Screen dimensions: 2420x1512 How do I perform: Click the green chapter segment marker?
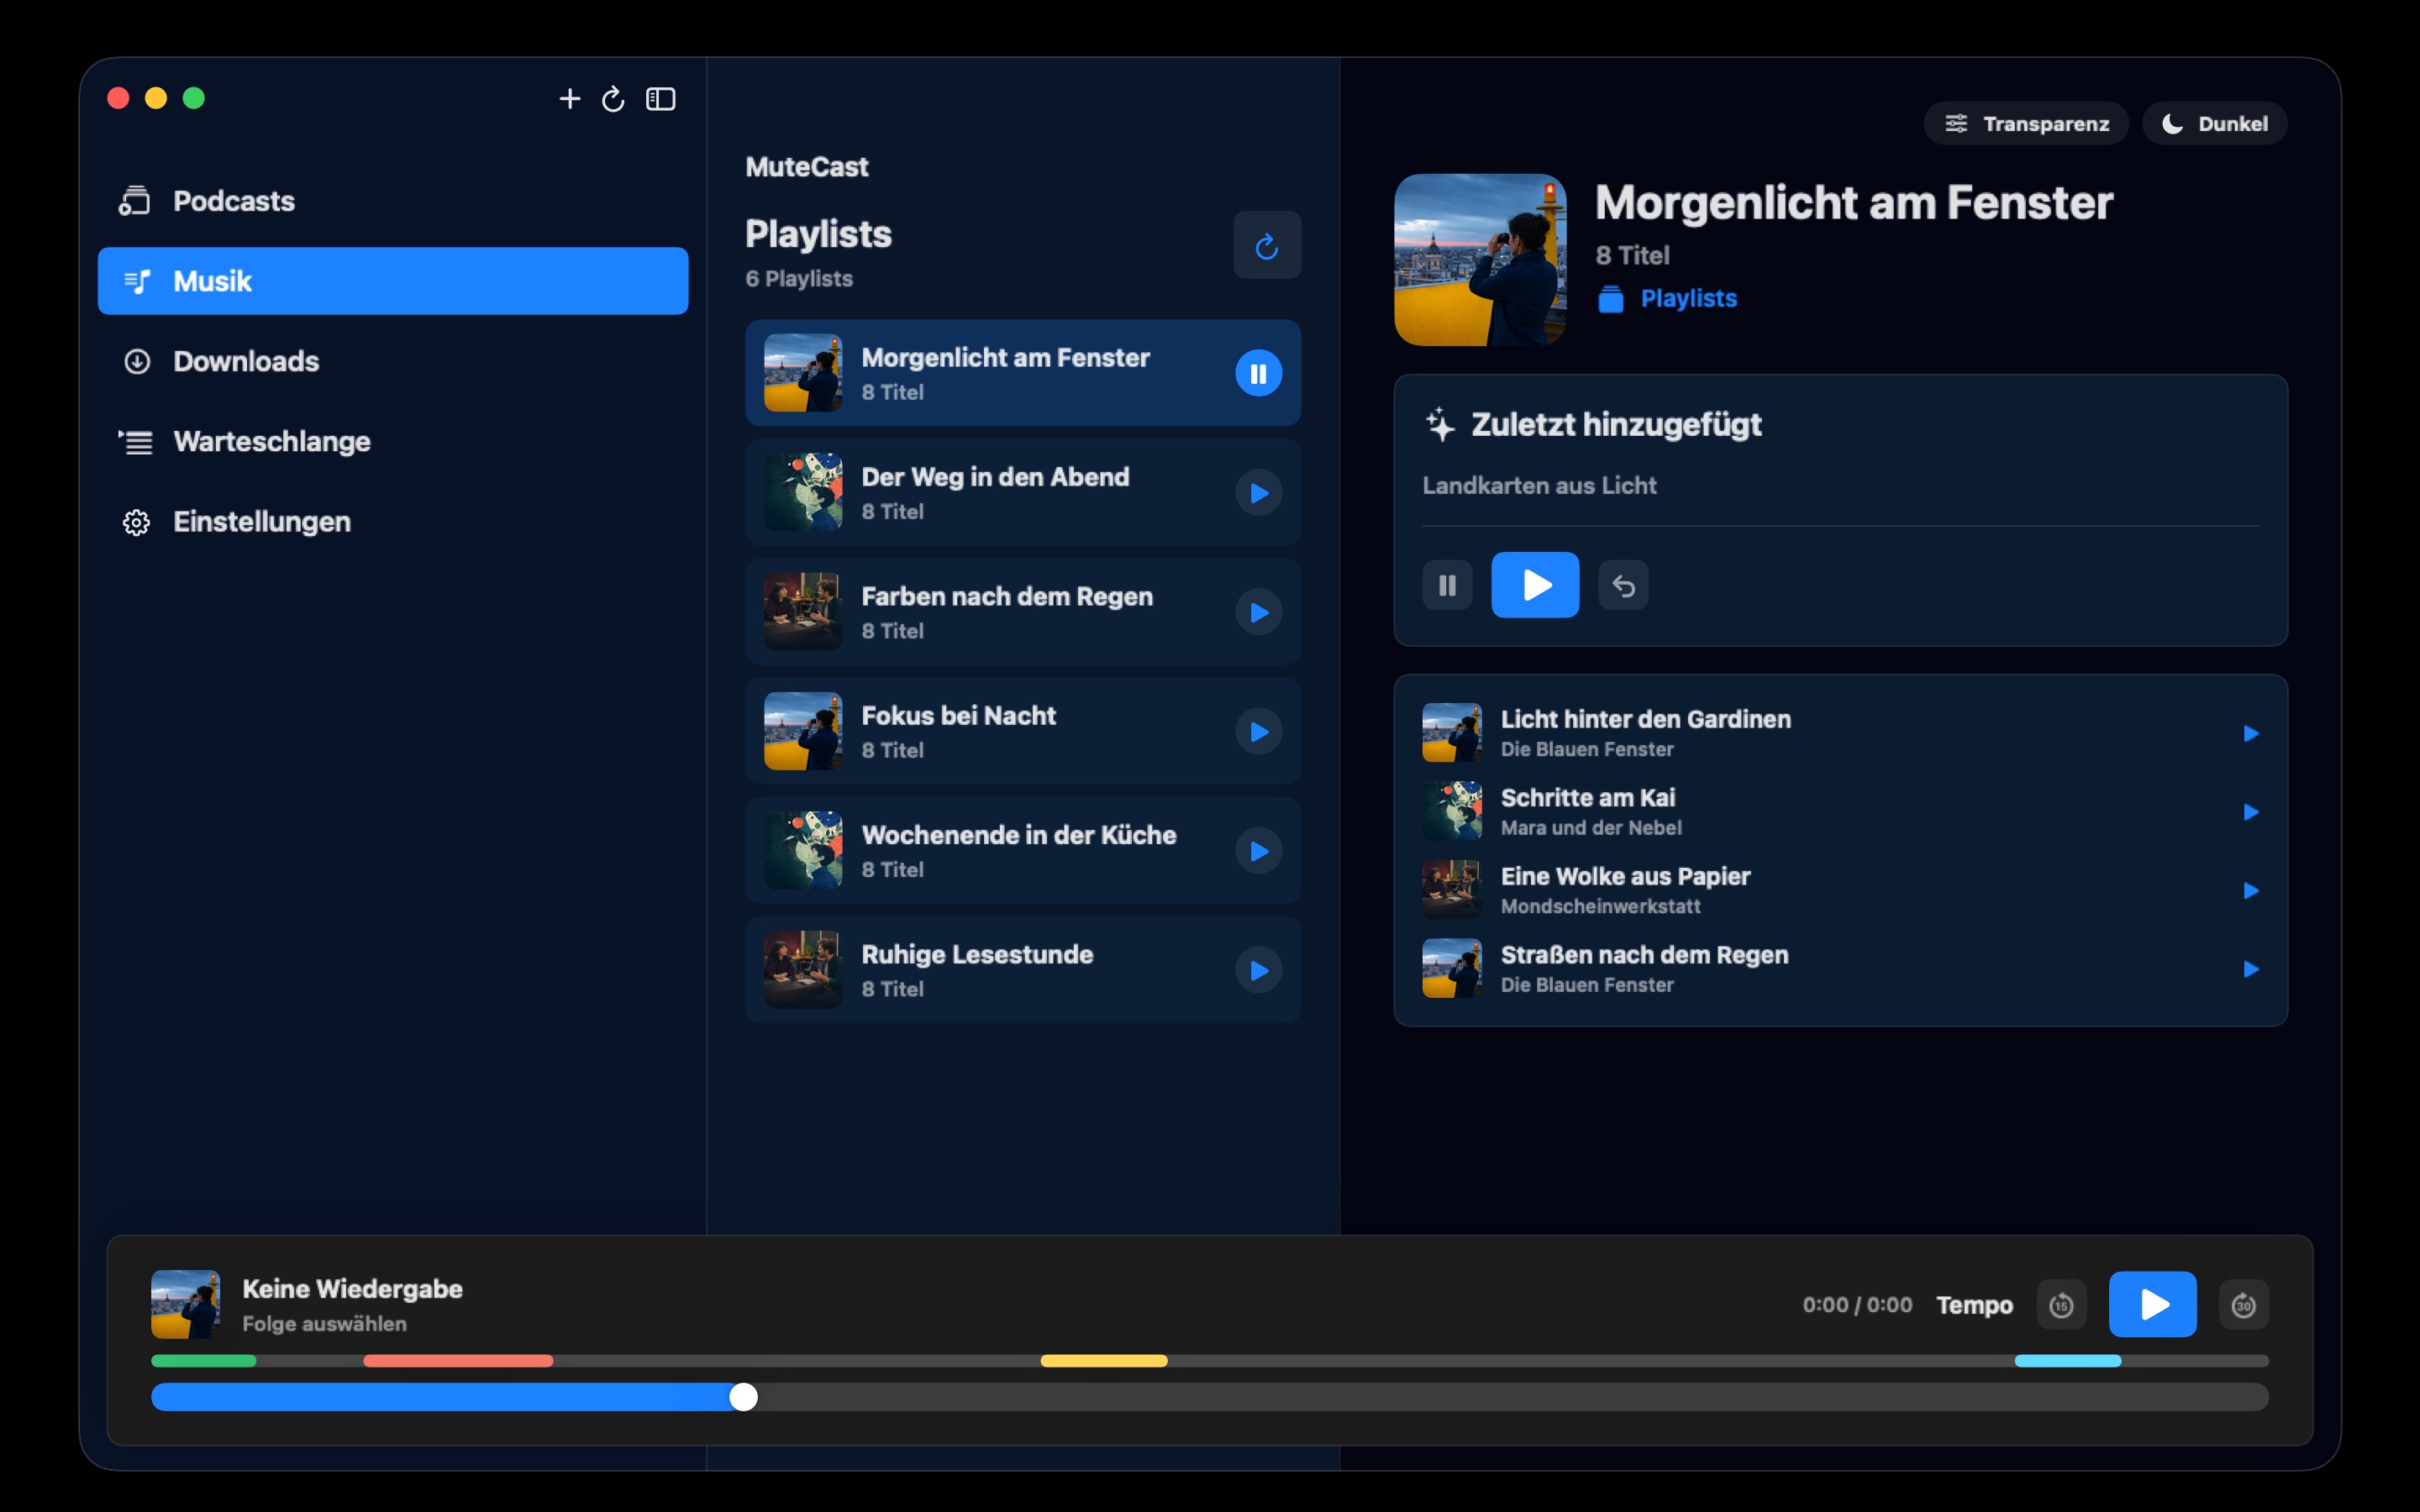coord(204,1361)
